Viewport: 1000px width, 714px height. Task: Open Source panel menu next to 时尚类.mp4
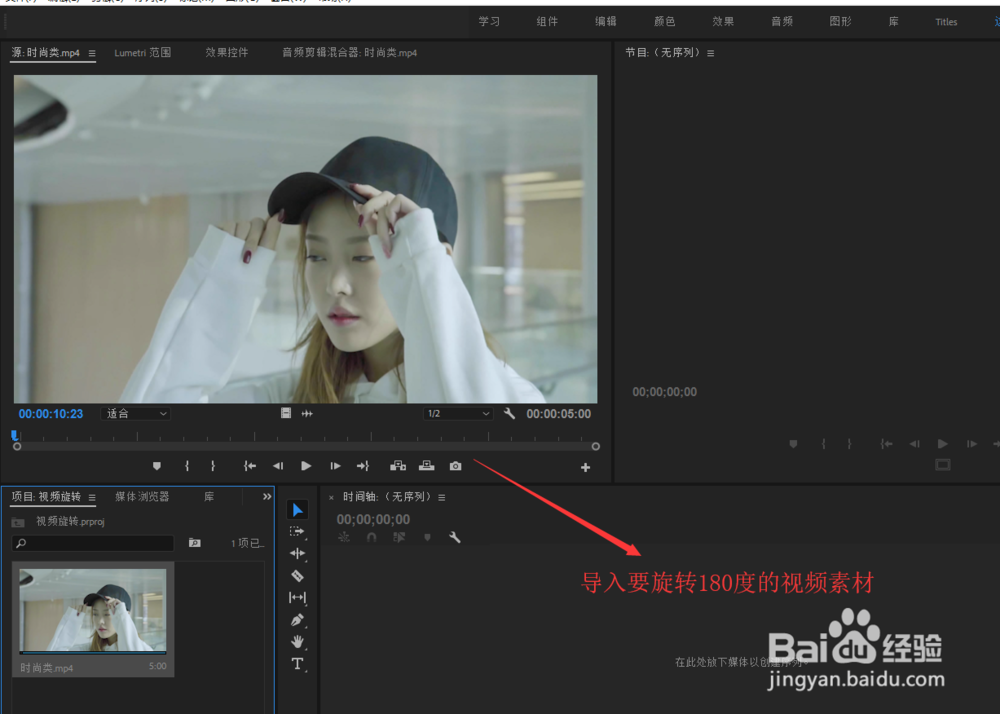(x=92, y=54)
